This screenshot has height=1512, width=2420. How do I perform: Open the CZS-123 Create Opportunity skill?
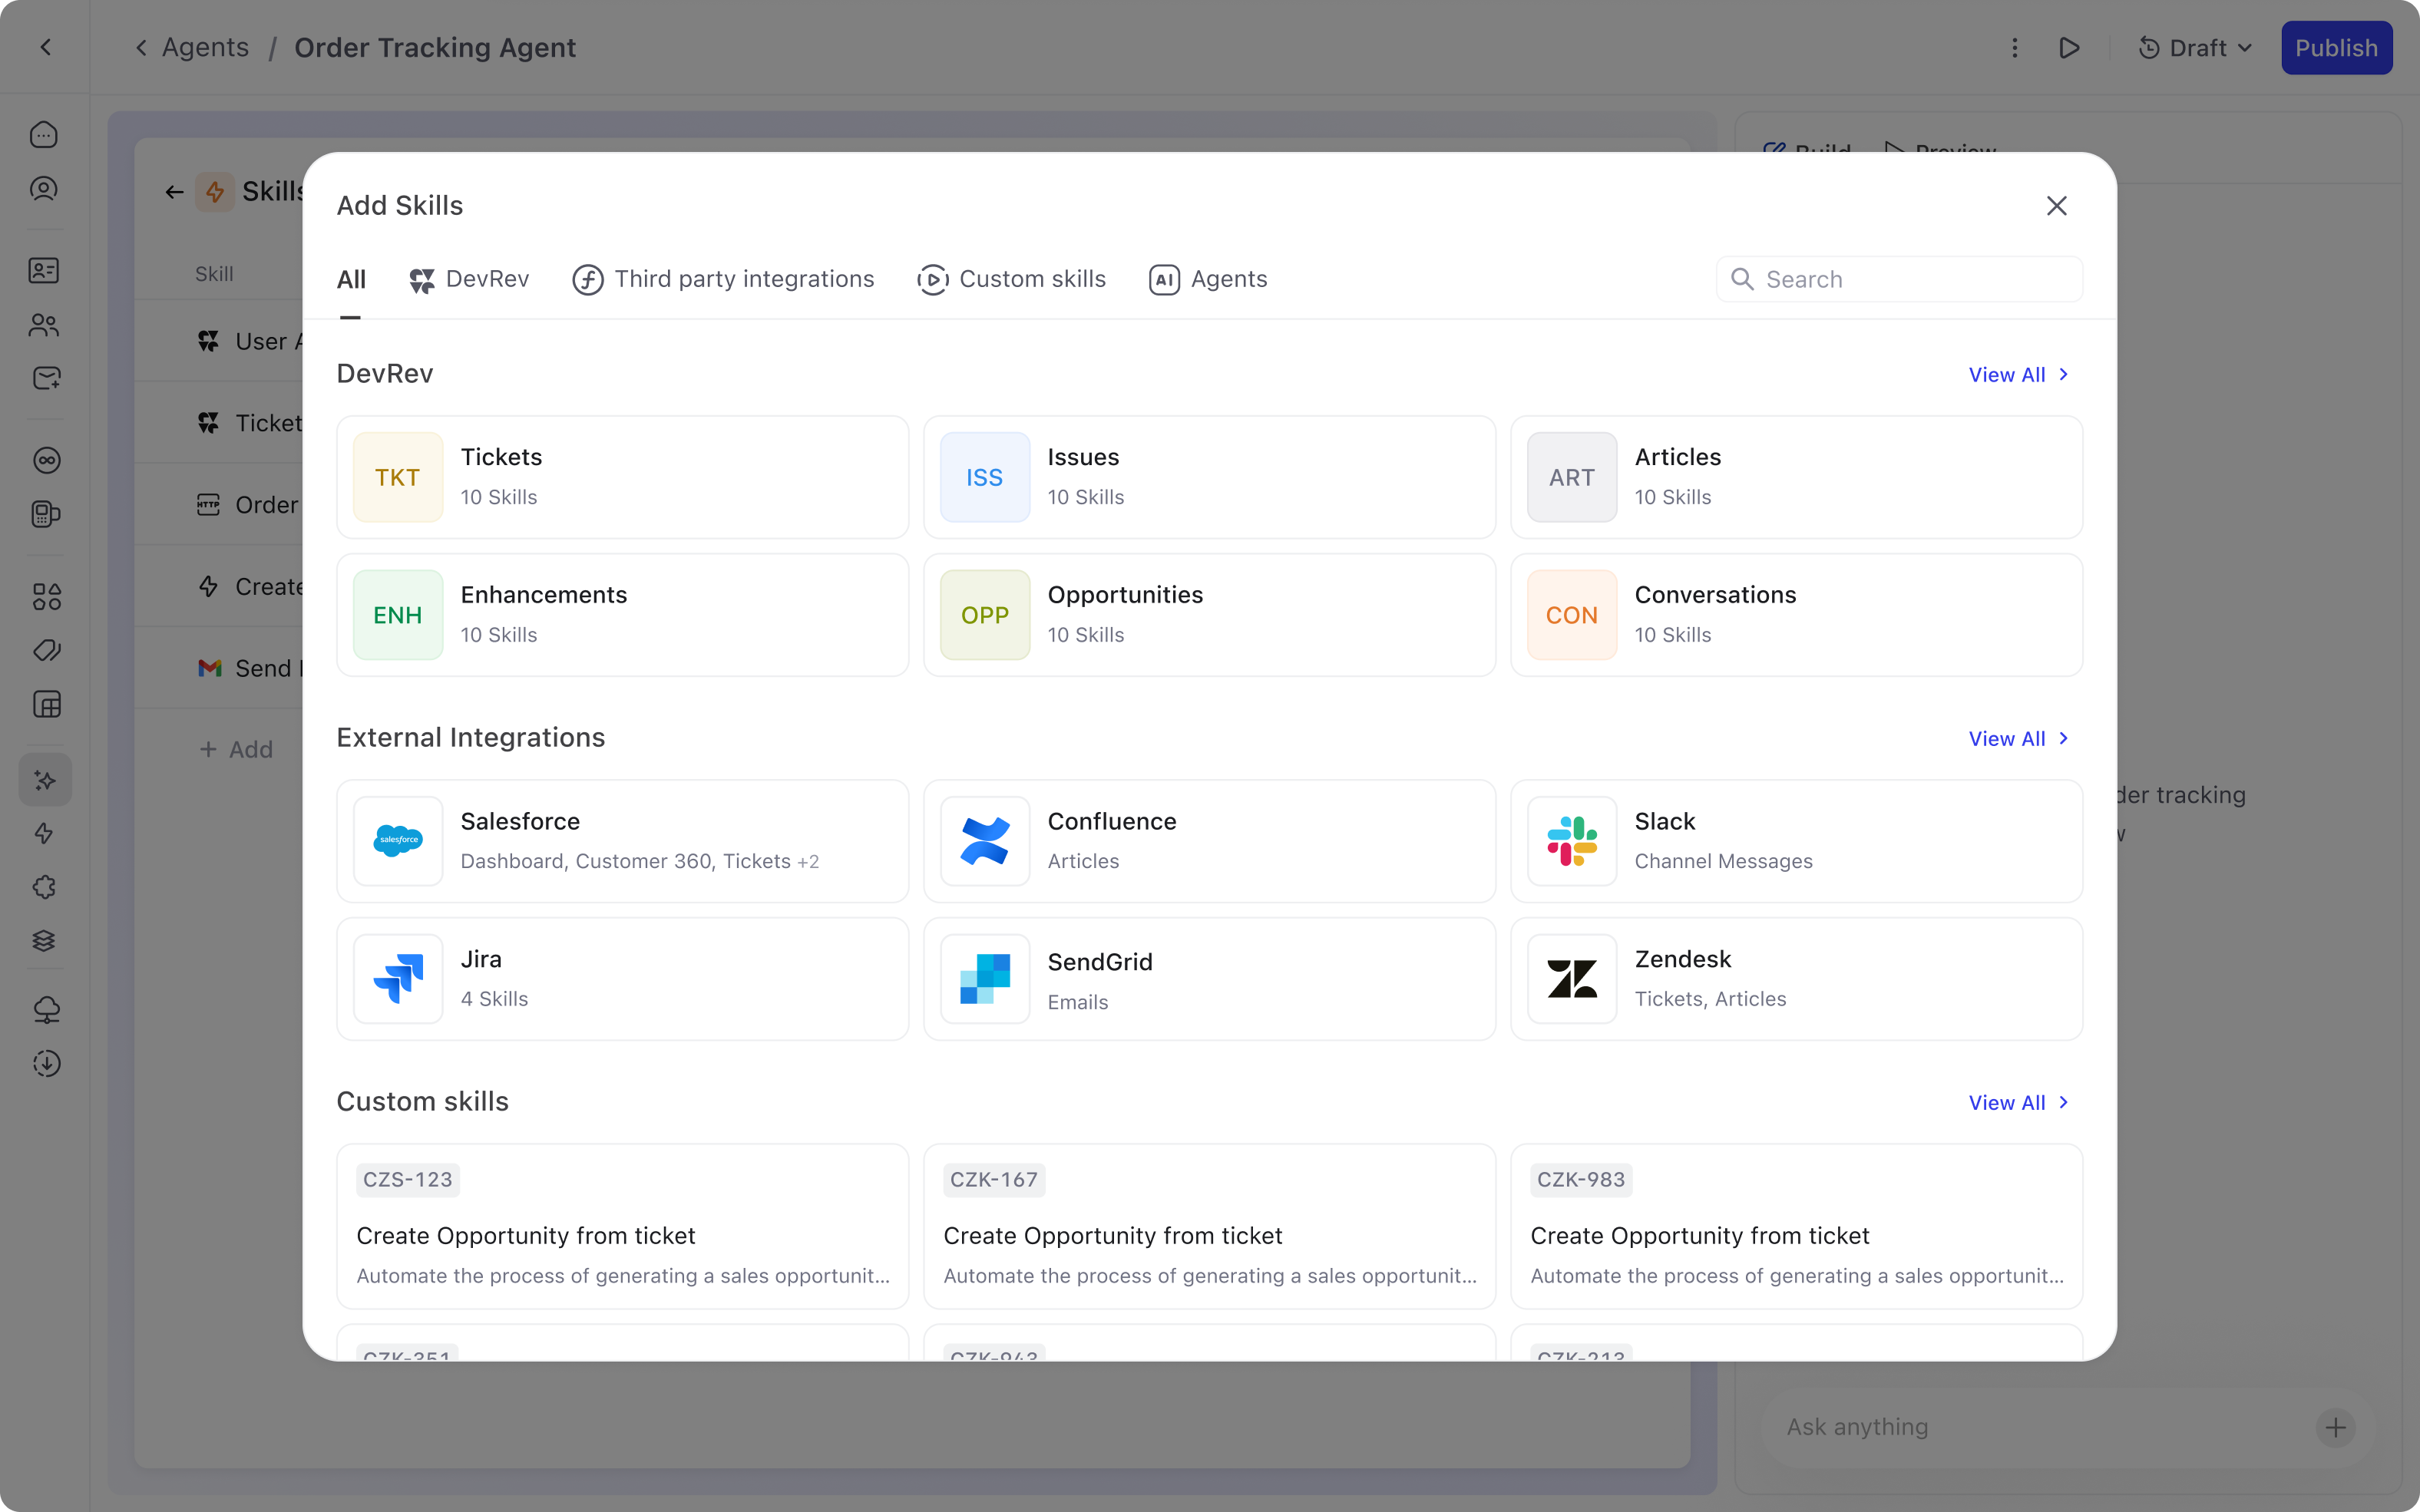coord(623,1227)
